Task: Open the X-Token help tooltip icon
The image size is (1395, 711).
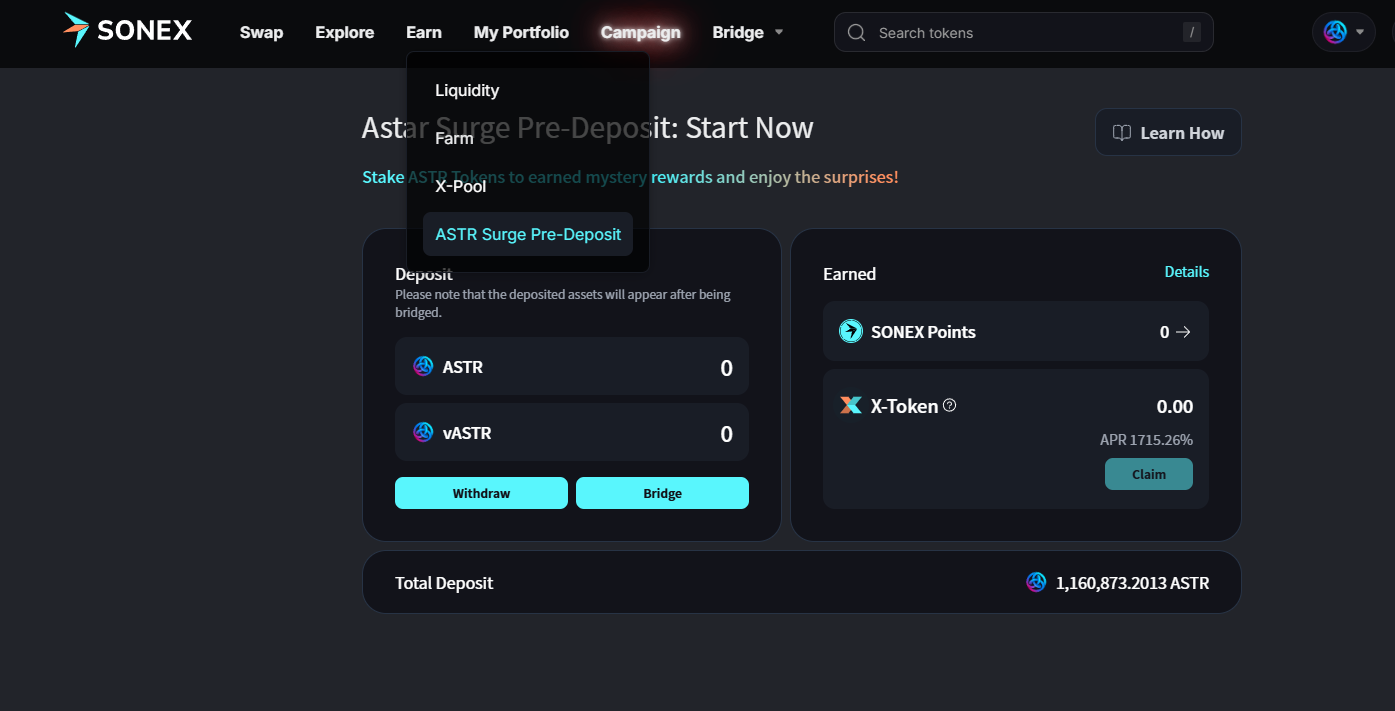Action: 950,405
